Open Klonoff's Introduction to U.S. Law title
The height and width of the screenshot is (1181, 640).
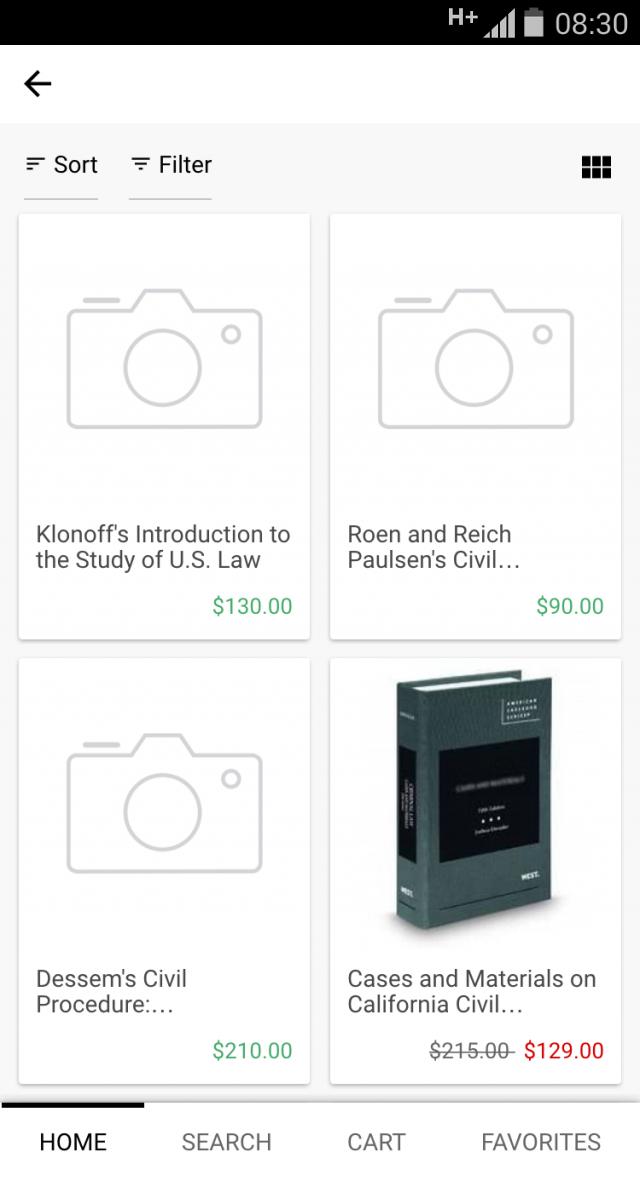163,547
